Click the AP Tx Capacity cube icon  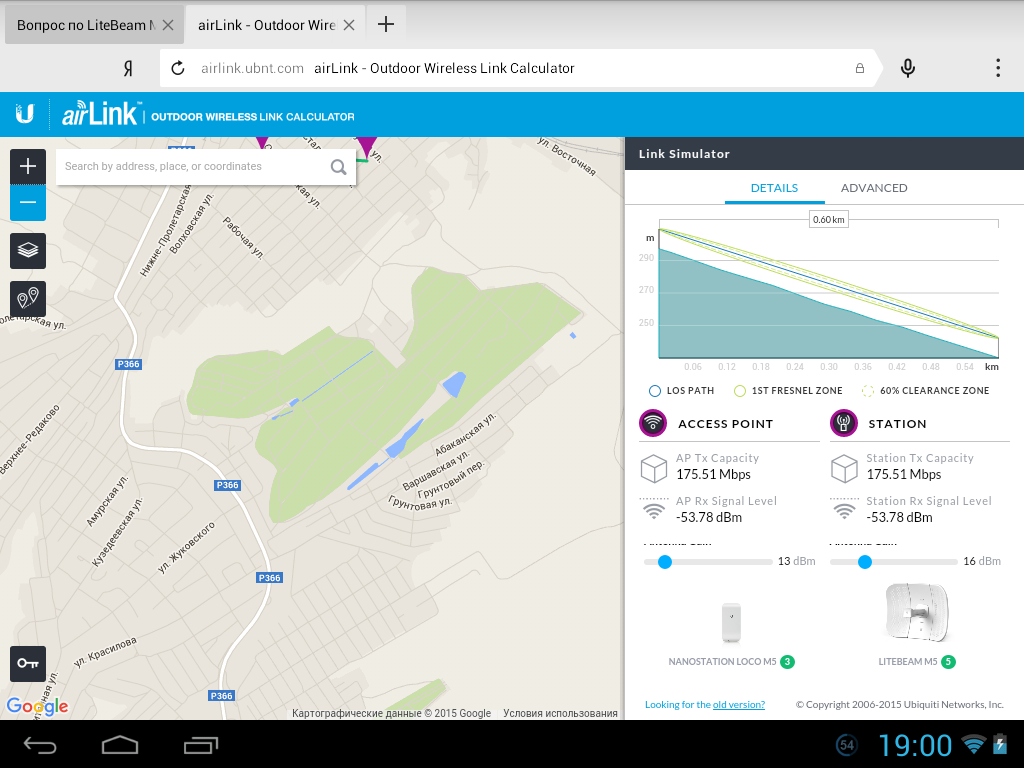pos(654,468)
